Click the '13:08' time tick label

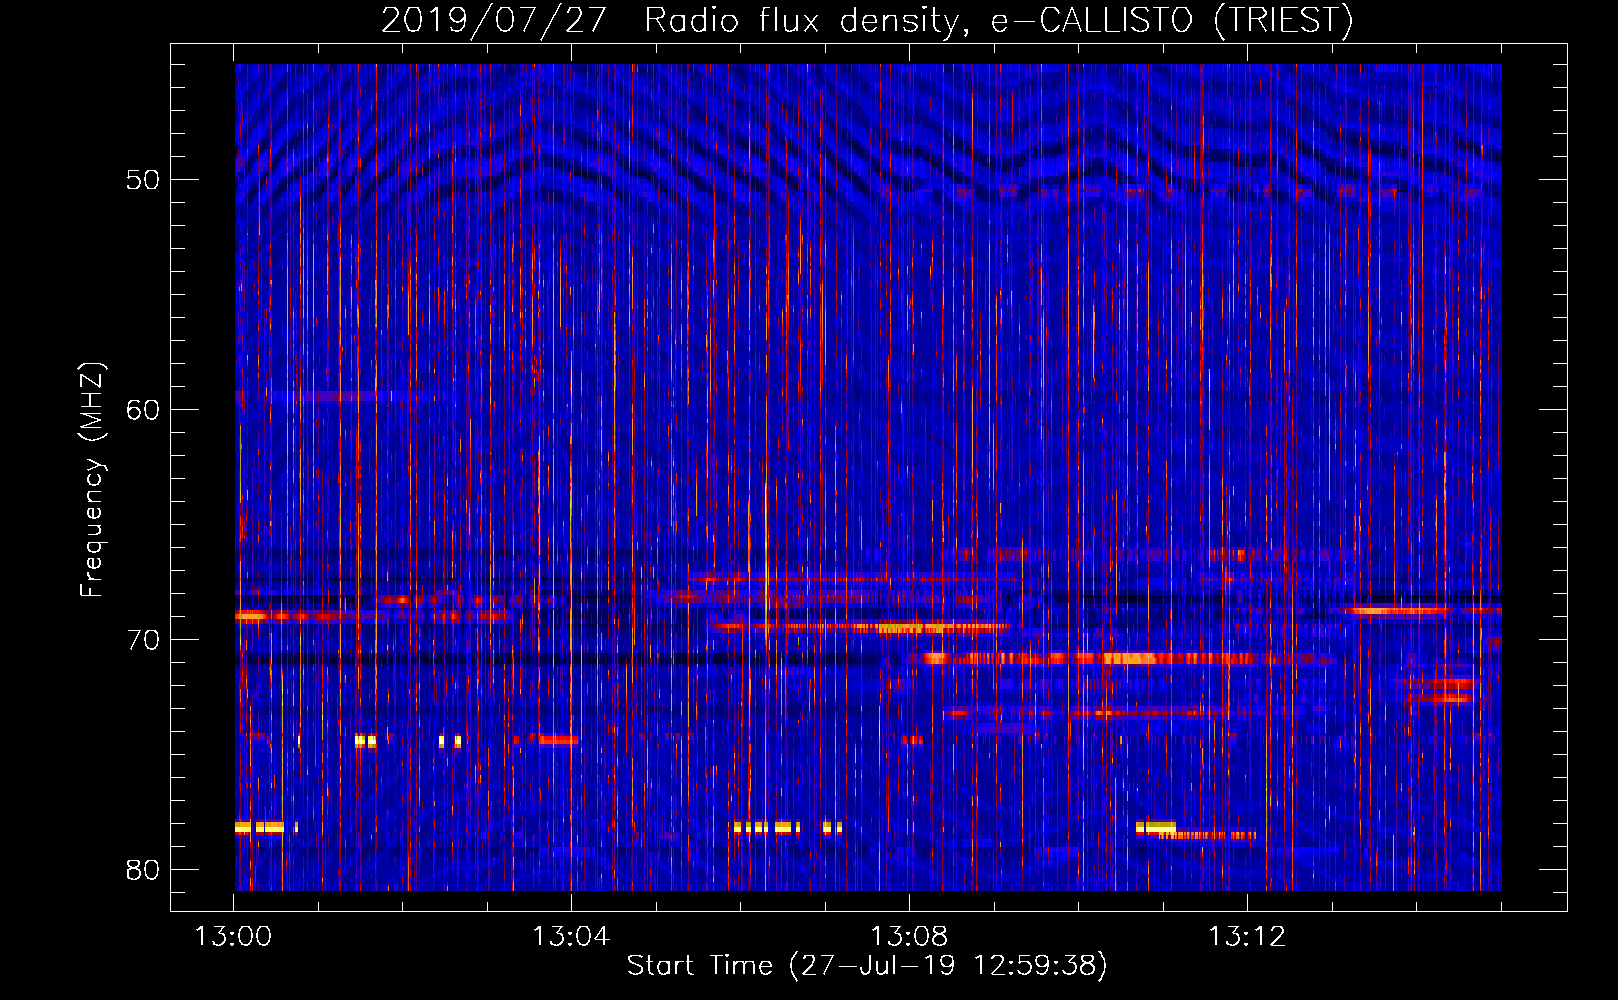(909, 937)
